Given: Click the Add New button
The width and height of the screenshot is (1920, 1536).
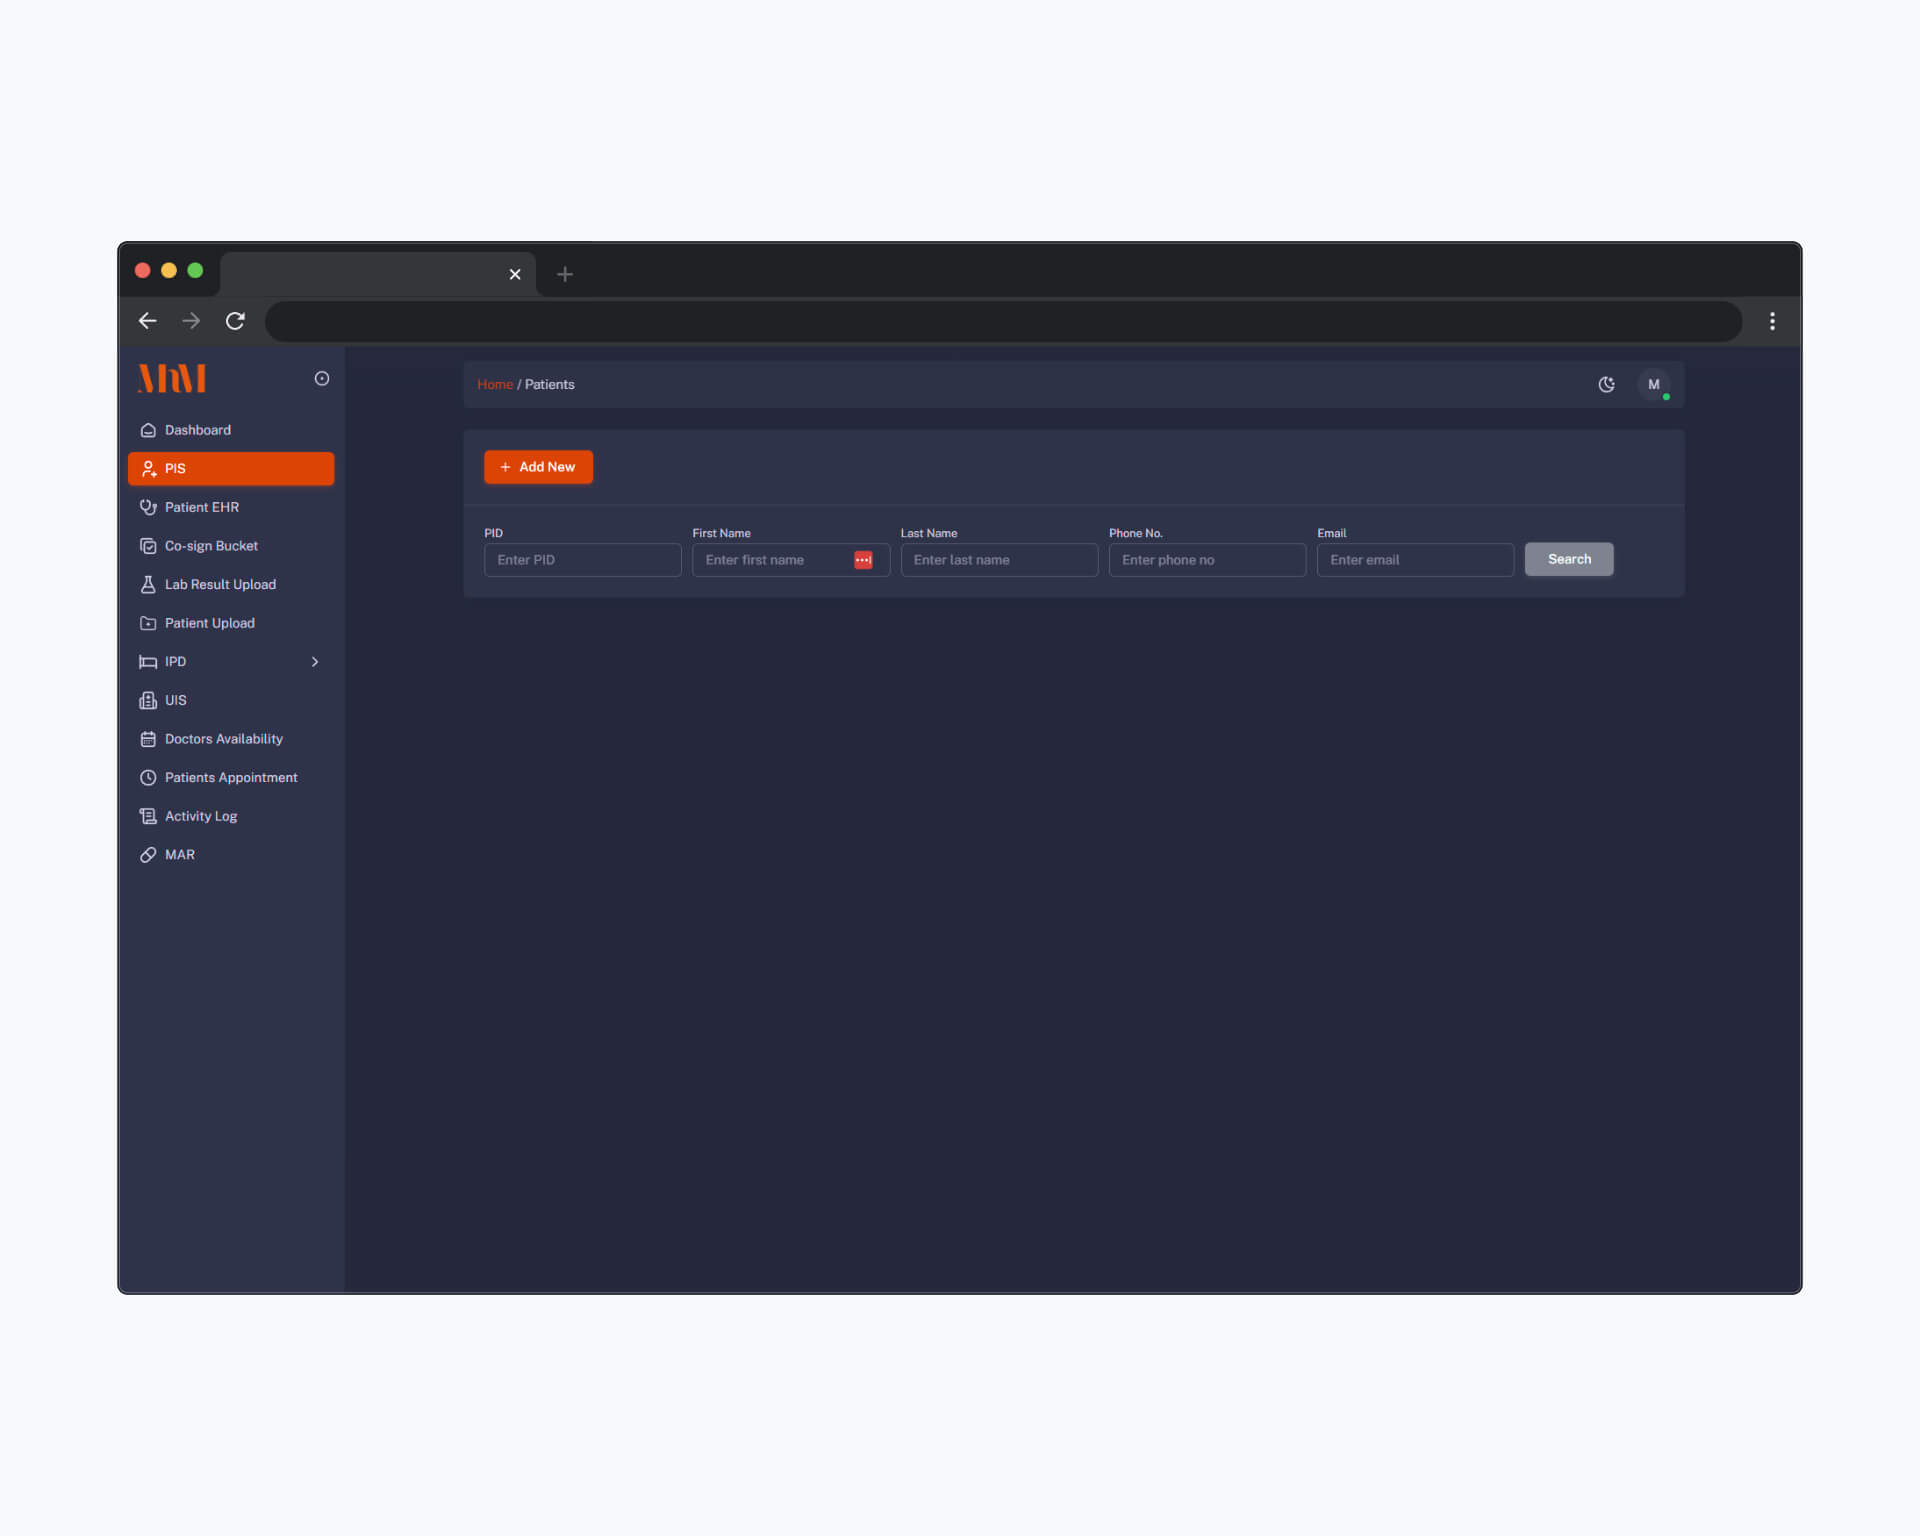Looking at the screenshot, I should pyautogui.click(x=538, y=467).
